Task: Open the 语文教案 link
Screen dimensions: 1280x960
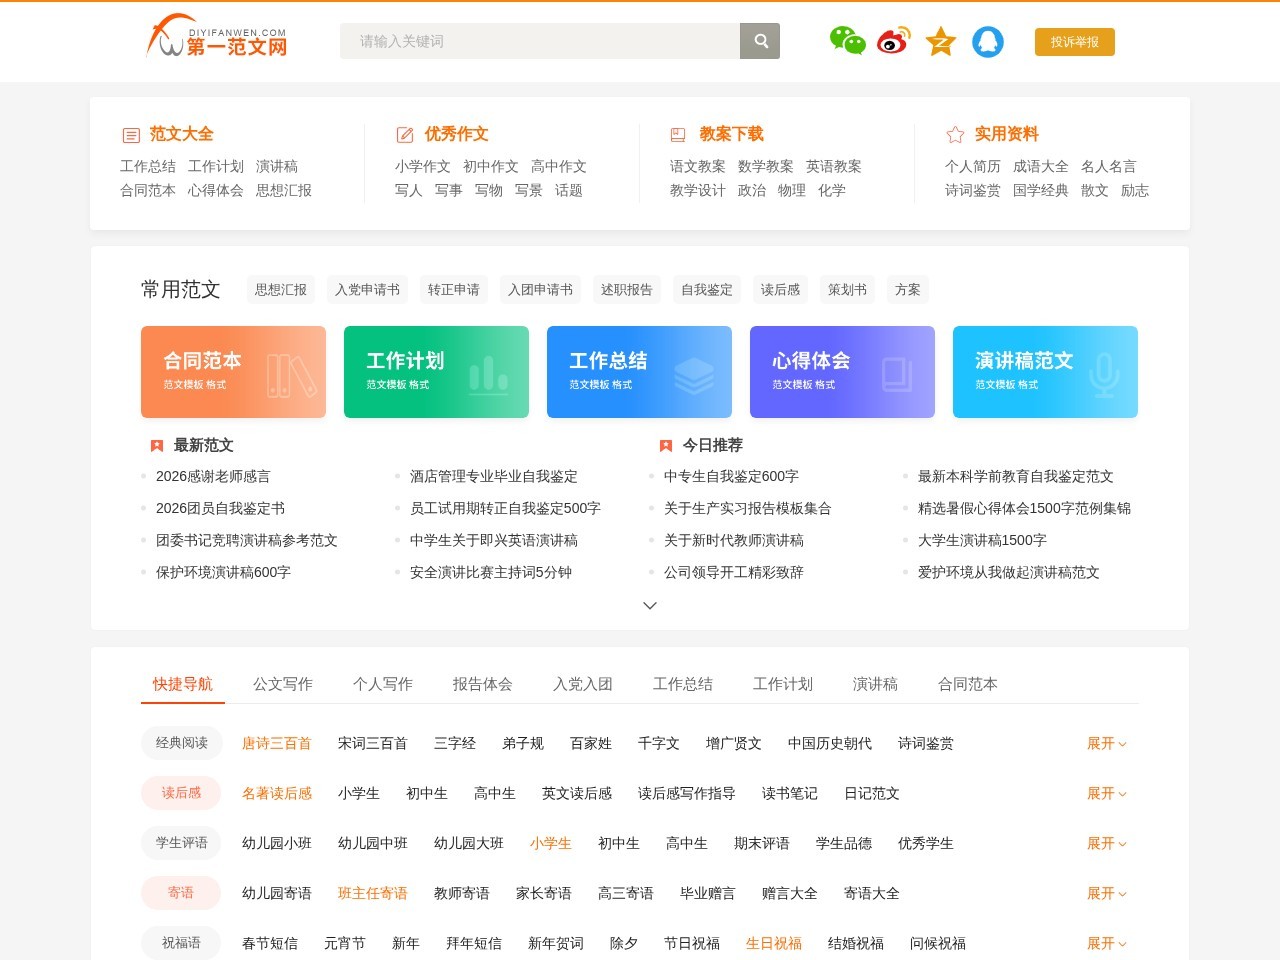Action: 698,167
